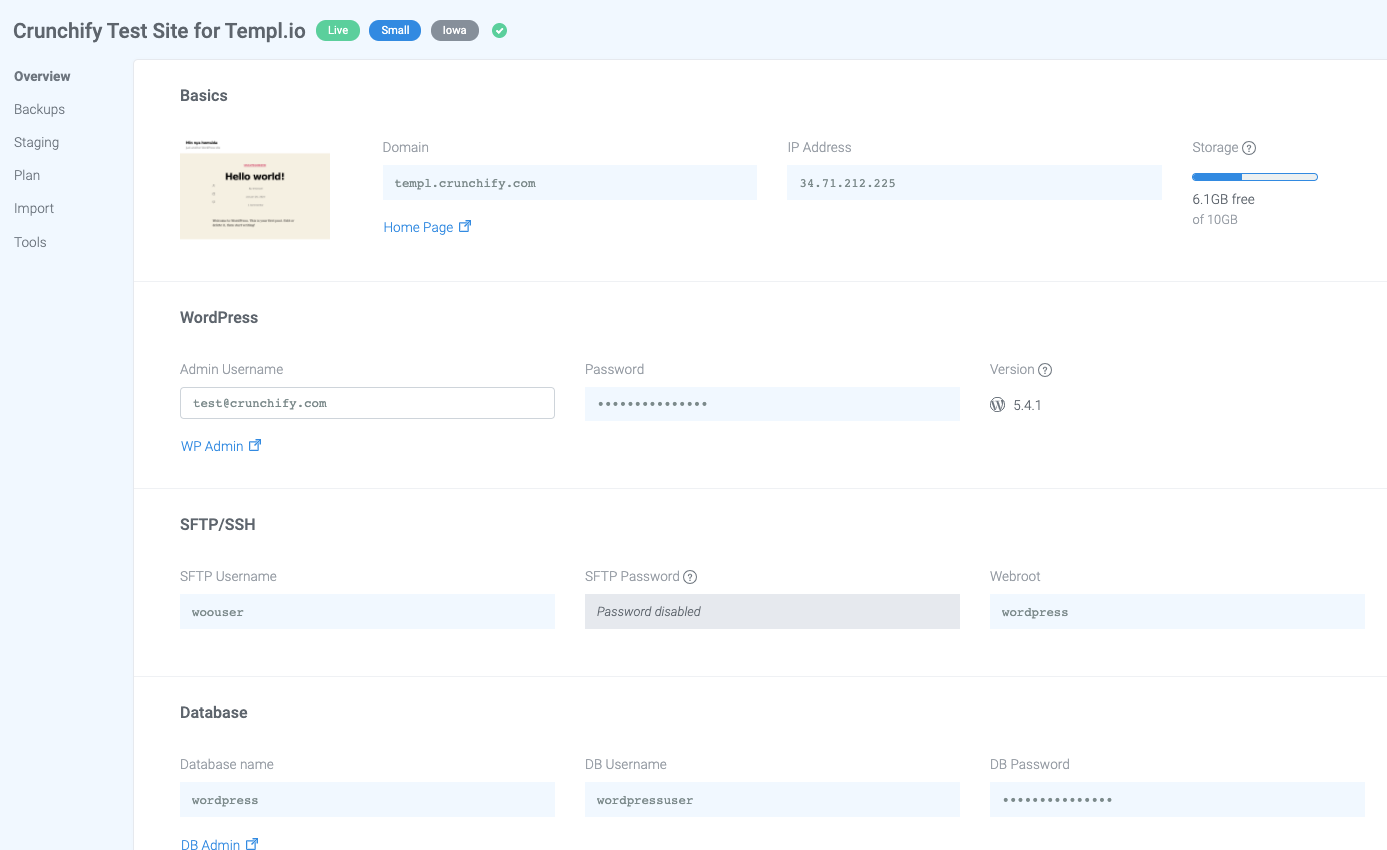Click the Small plan badge

click(395, 30)
